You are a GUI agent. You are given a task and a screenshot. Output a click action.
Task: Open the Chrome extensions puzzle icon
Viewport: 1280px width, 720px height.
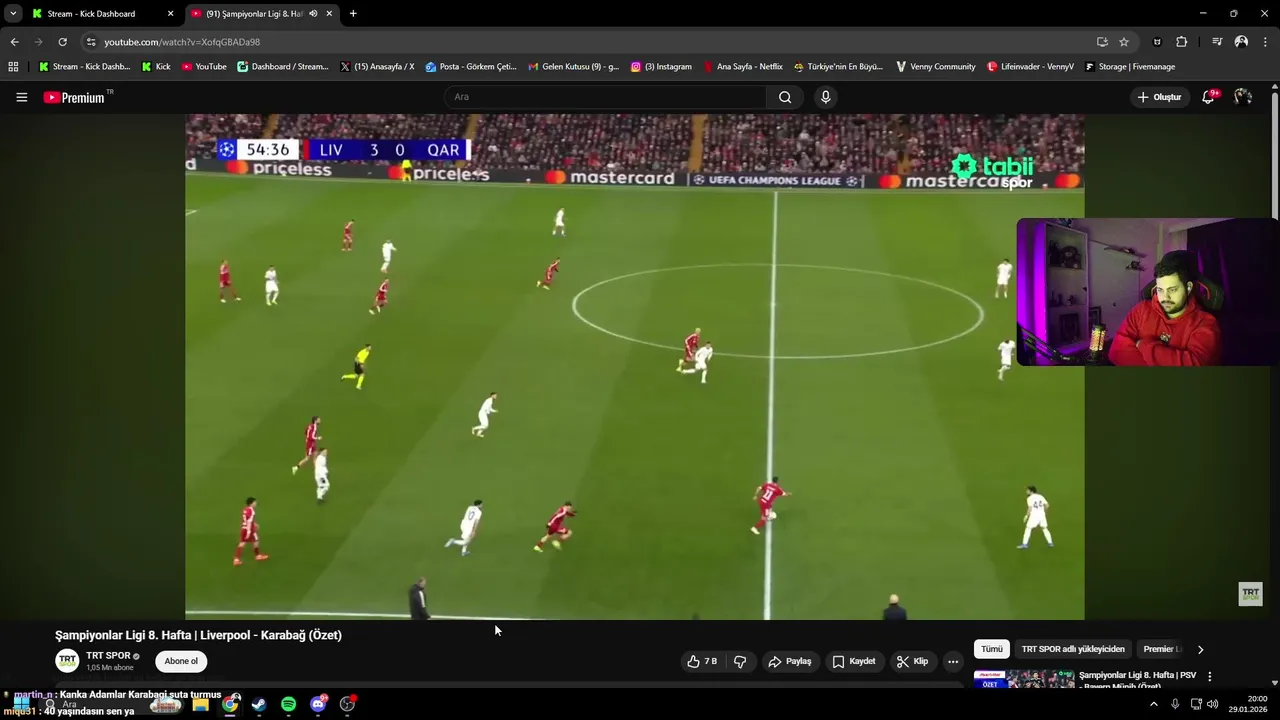point(1181,42)
